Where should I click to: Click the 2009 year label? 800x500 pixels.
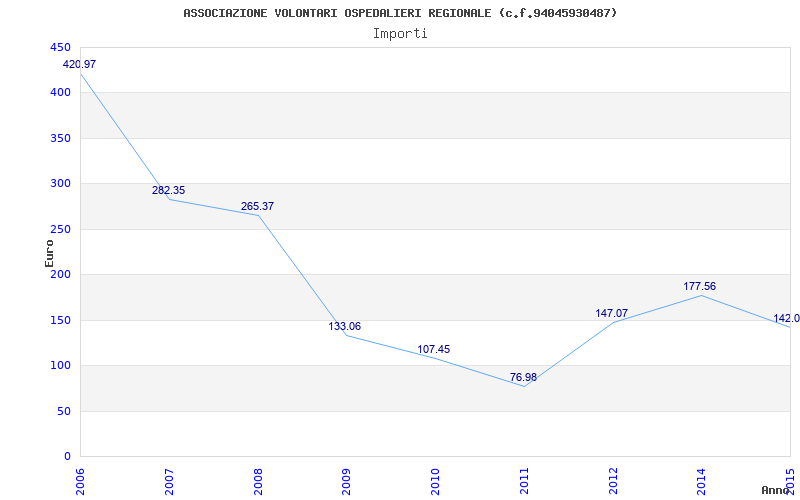[x=346, y=481]
